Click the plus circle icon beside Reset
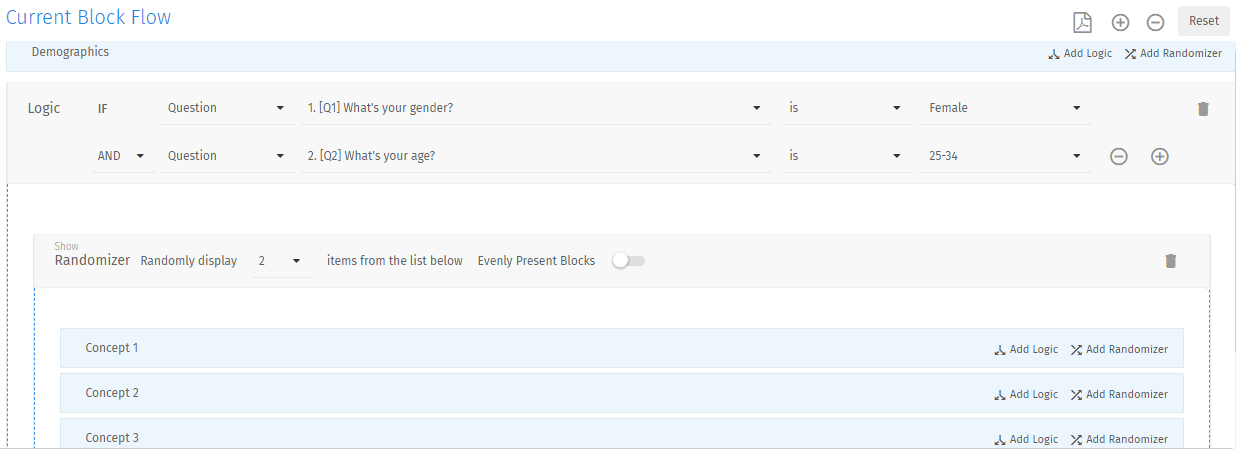 coord(1120,22)
